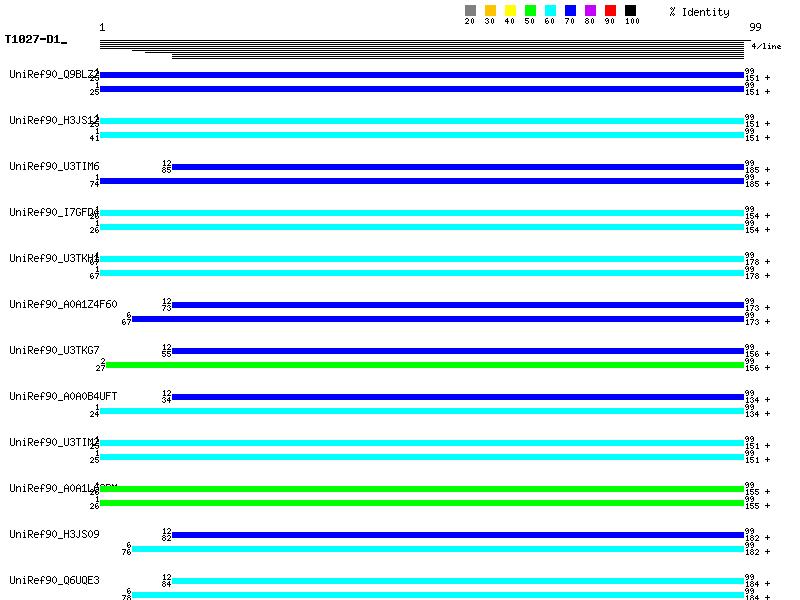Open the UniRef90_U3TIM6 hit label
This screenshot has height=600, width=800.
coord(54,166)
